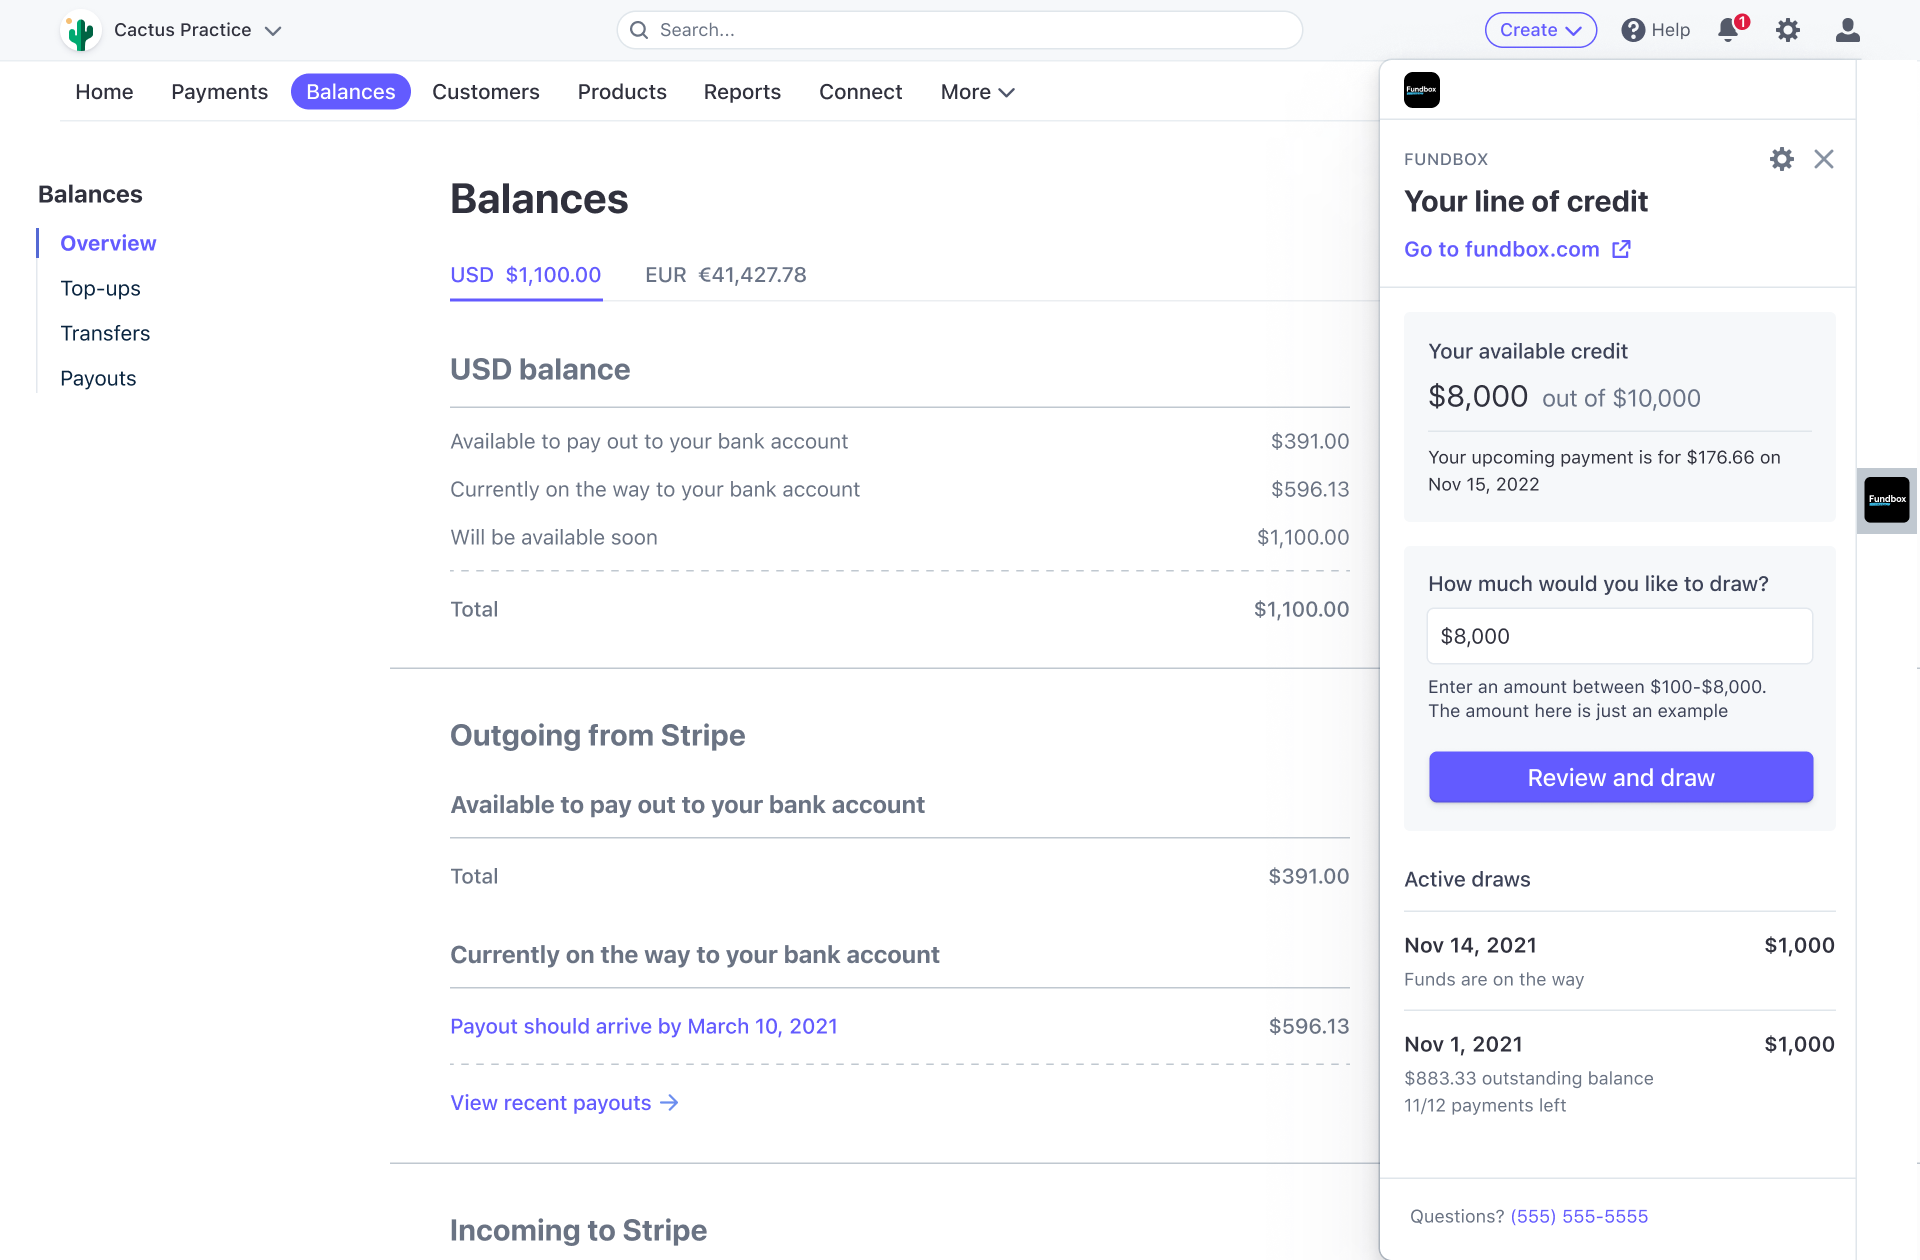The width and height of the screenshot is (1920, 1260).
Task: Click inside the Search bar
Action: pyautogui.click(x=958, y=30)
